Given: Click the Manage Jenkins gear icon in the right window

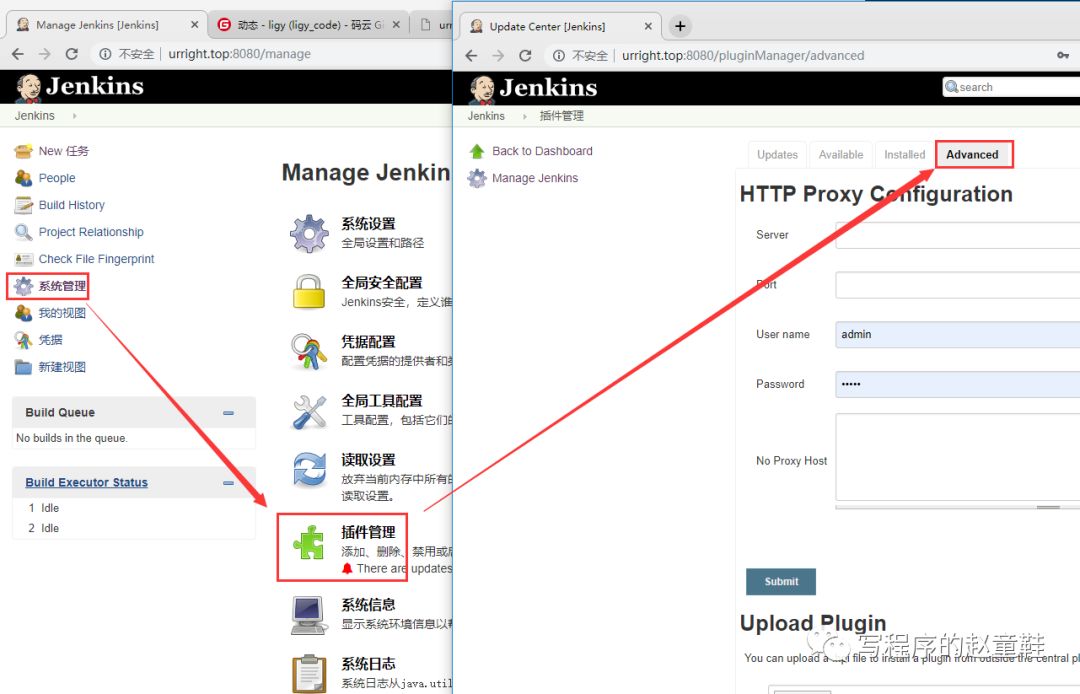Looking at the screenshot, I should pos(477,178).
